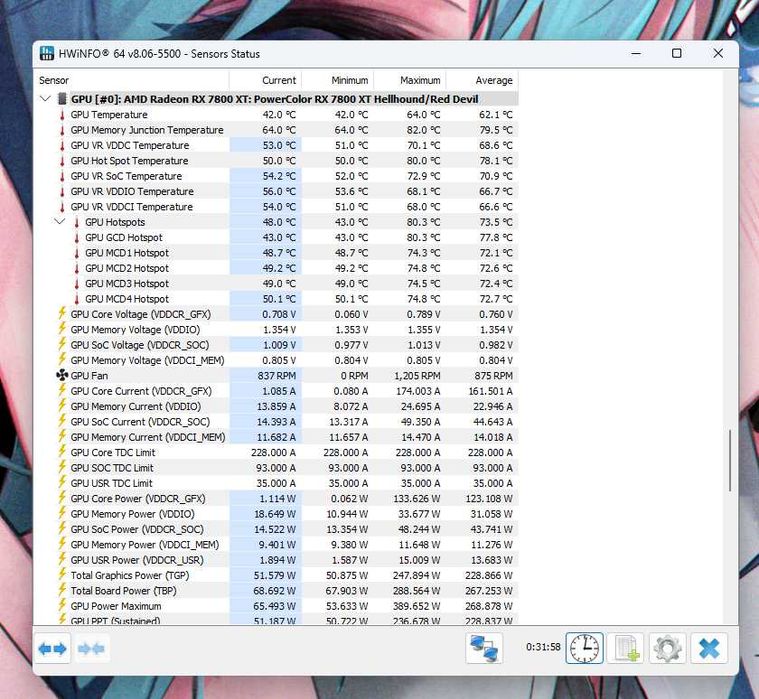Click the GPU chip icon in header row
759x699 pixels.
pos(62,99)
